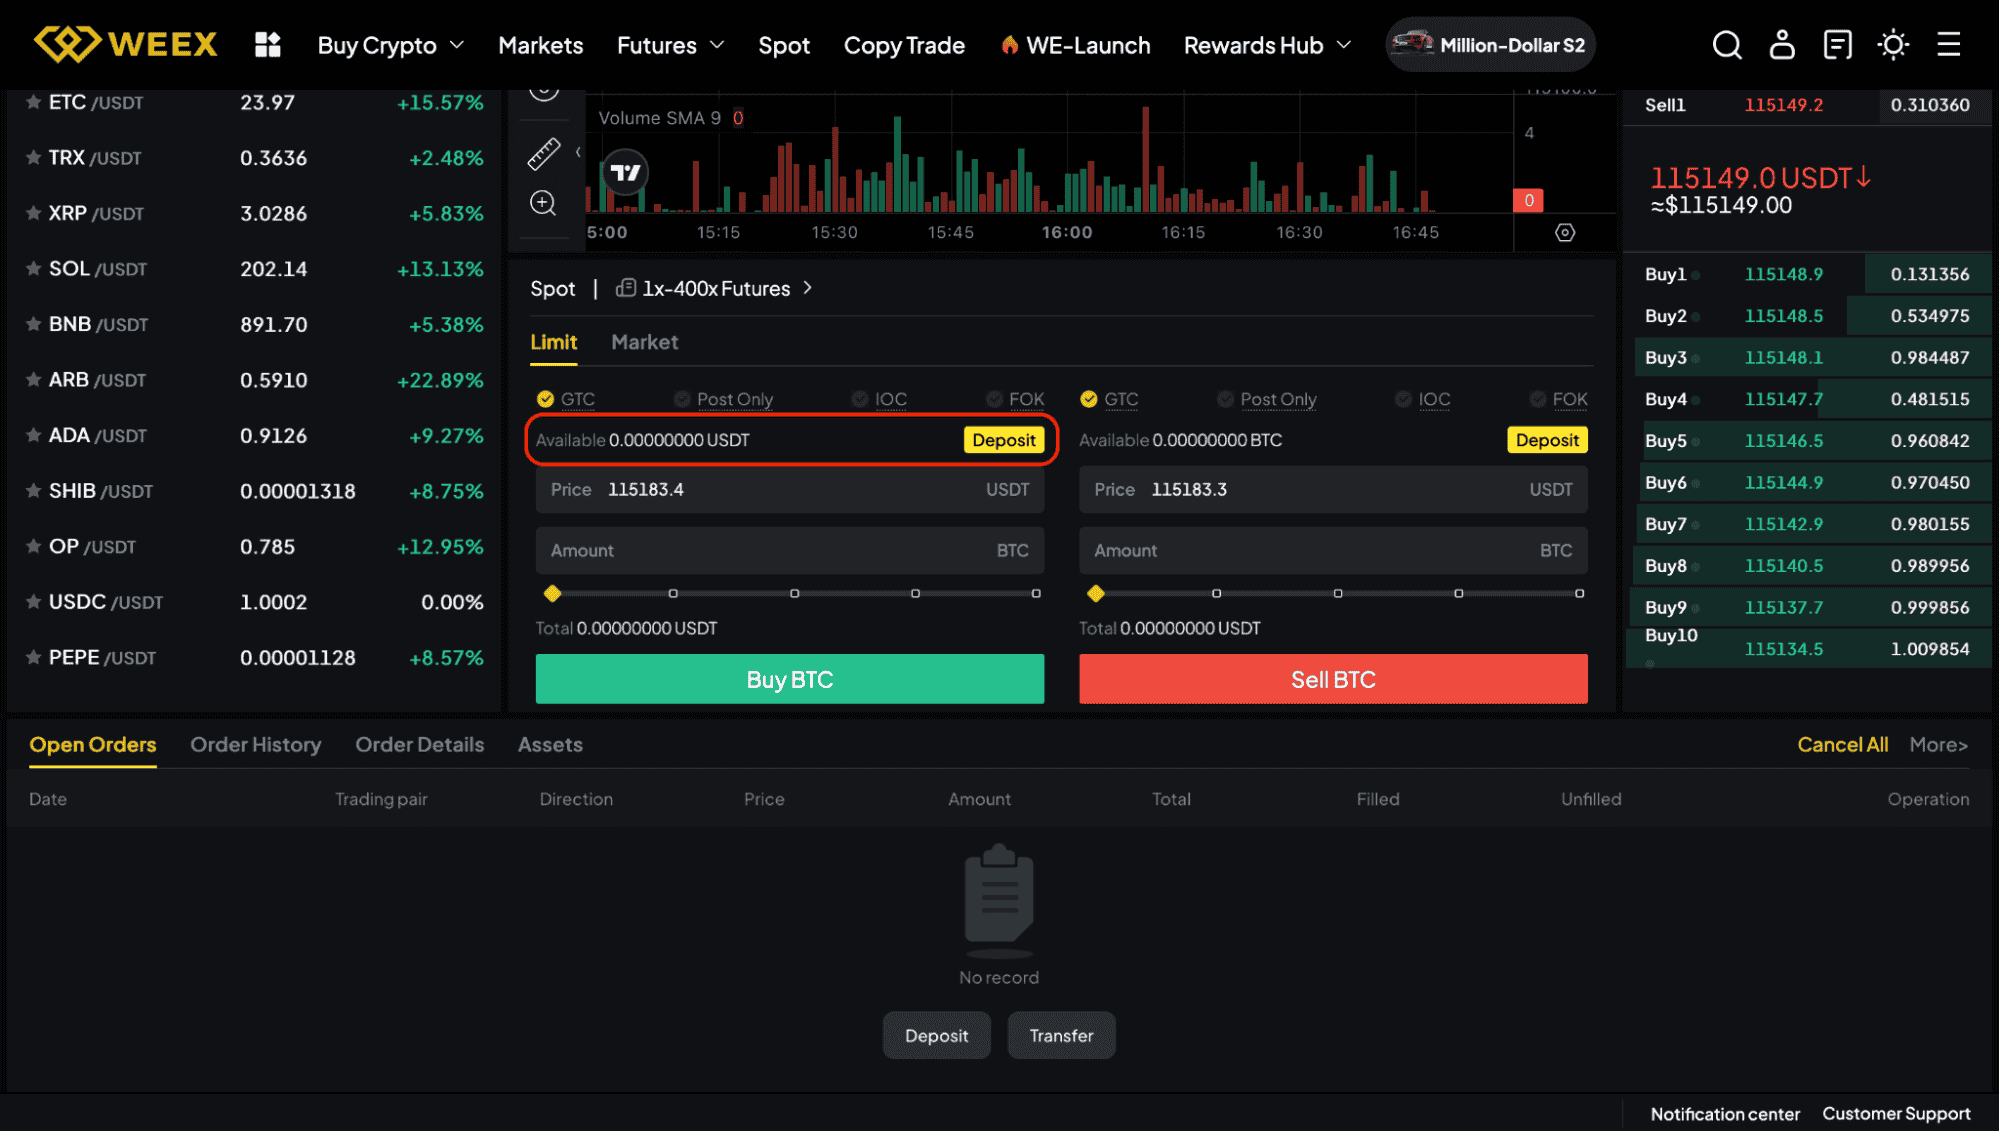
Task: Open the orders document icon in header
Action: pos(1837,45)
